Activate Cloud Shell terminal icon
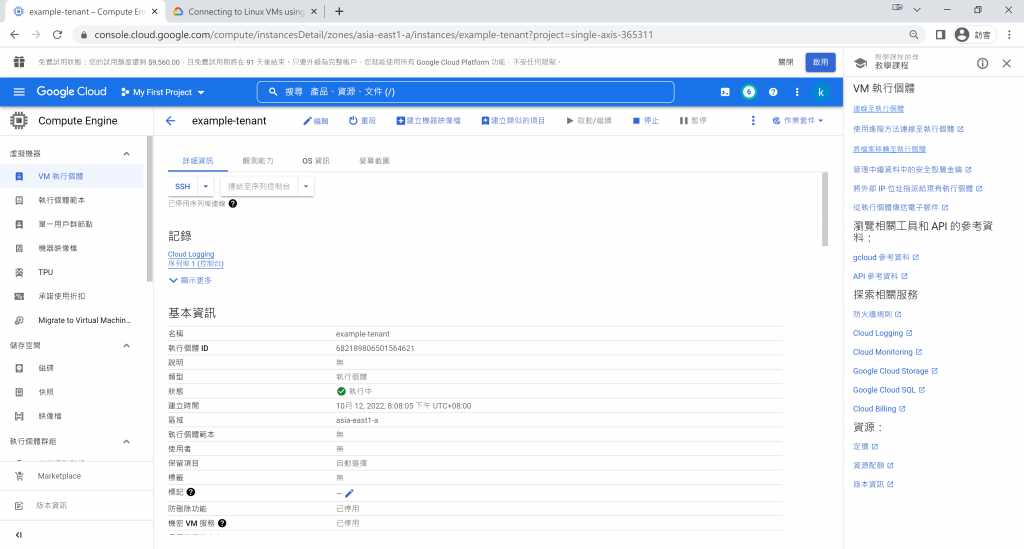 coord(725,92)
